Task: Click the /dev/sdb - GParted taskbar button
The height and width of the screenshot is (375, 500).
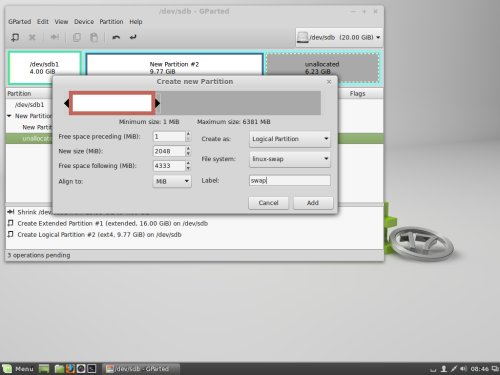Action: [141, 369]
